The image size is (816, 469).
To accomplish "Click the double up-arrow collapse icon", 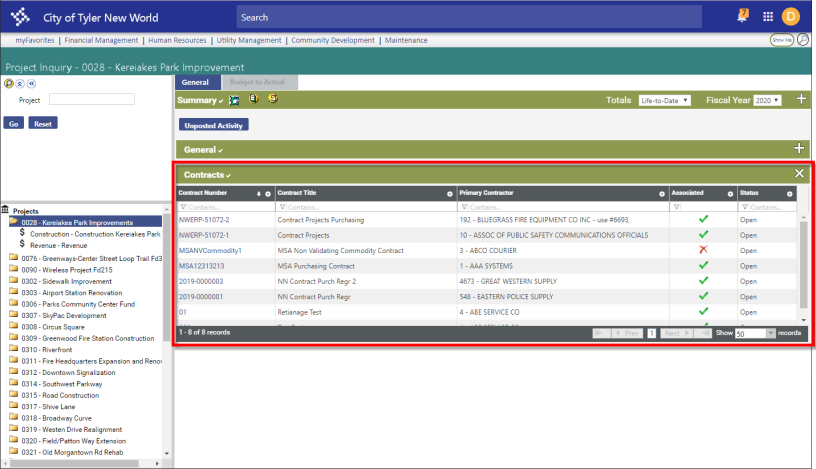I will pyautogui.click(x=20, y=83).
